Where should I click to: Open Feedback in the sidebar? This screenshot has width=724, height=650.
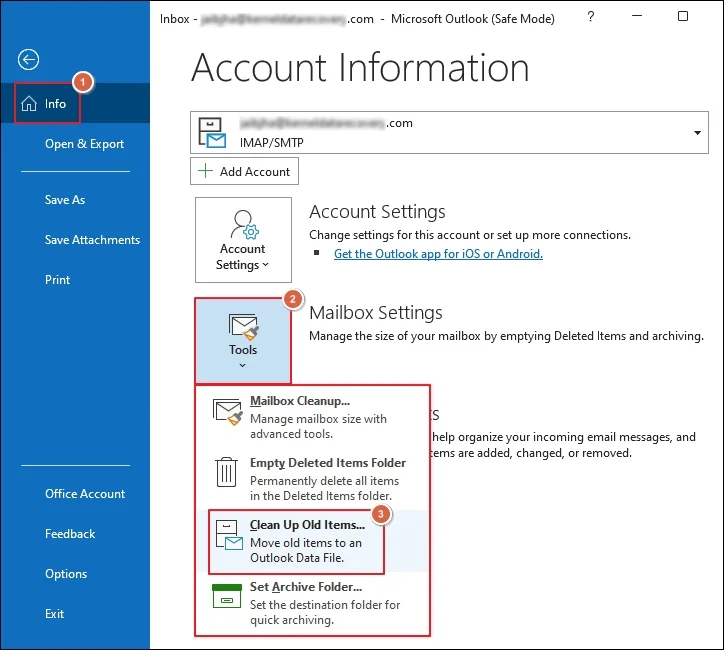pyautogui.click(x=70, y=534)
